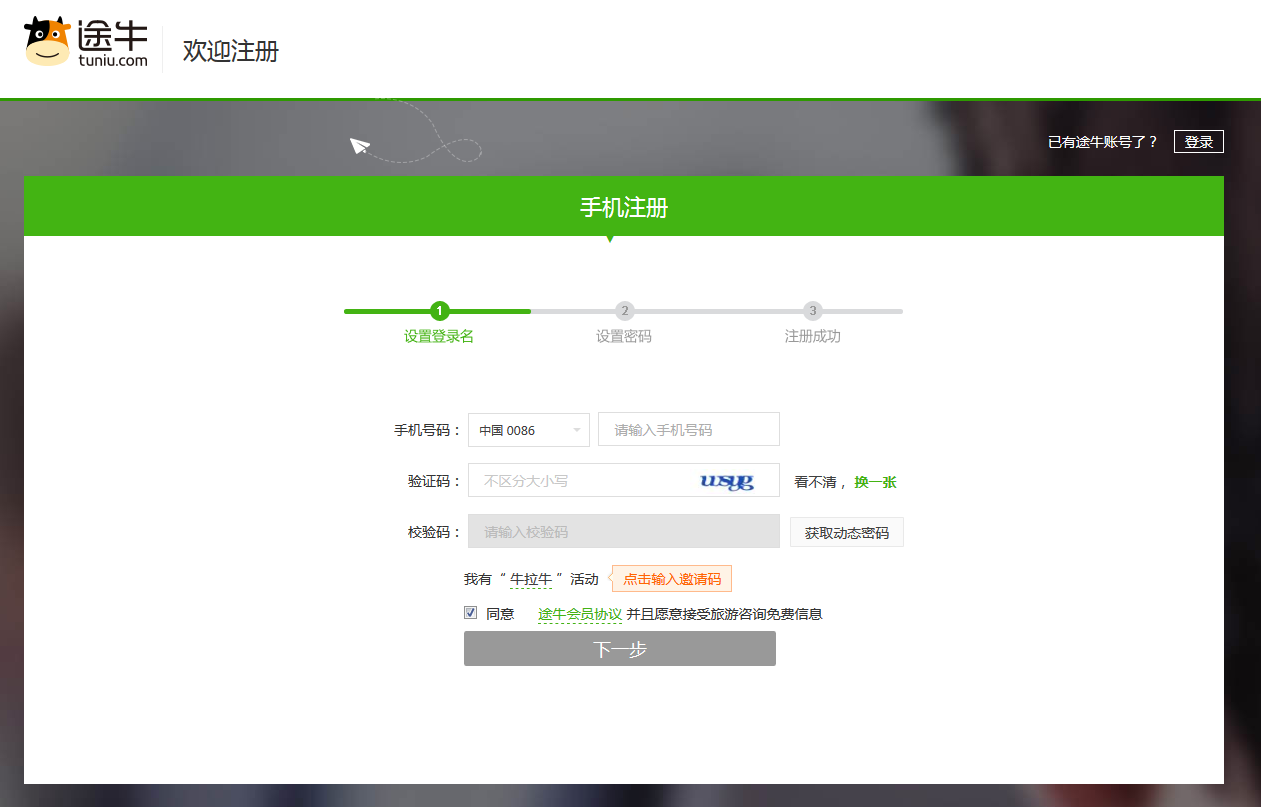Screen dimensions: 1261x807
Task: Click the captcha image
Action: tap(727, 481)
